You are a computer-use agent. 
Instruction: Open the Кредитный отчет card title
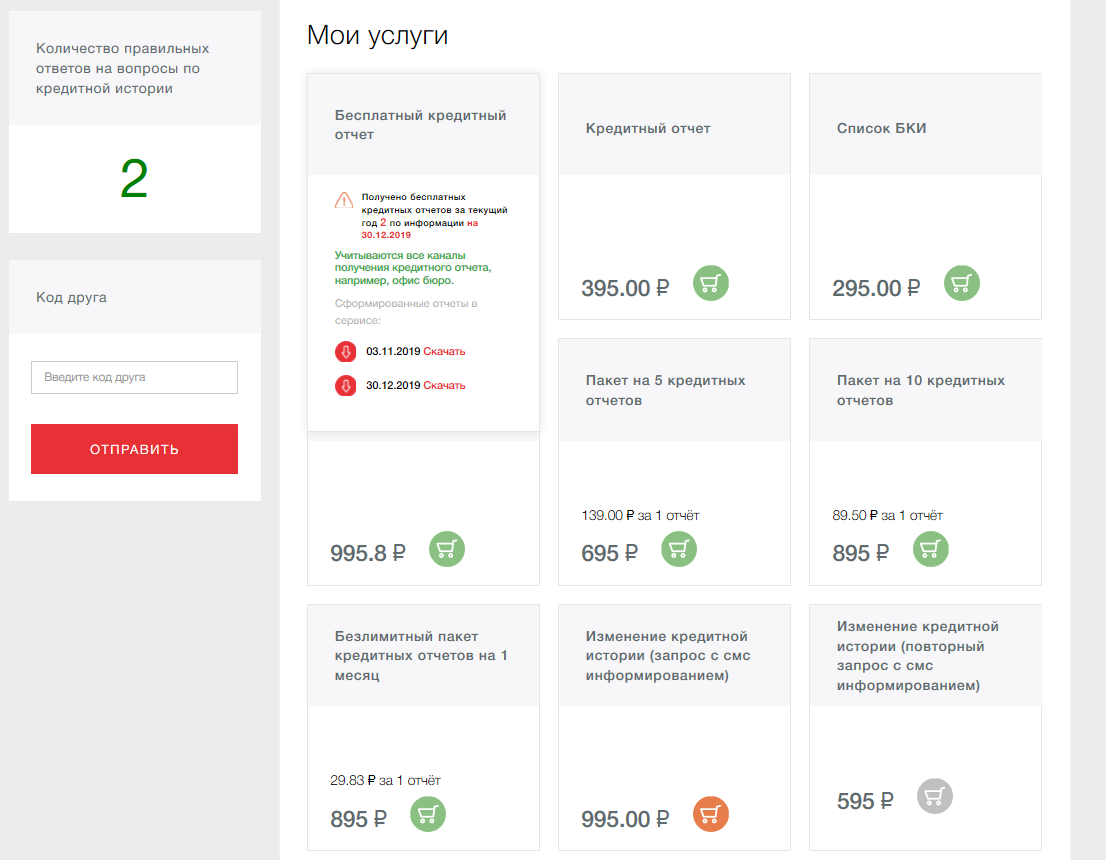point(648,128)
